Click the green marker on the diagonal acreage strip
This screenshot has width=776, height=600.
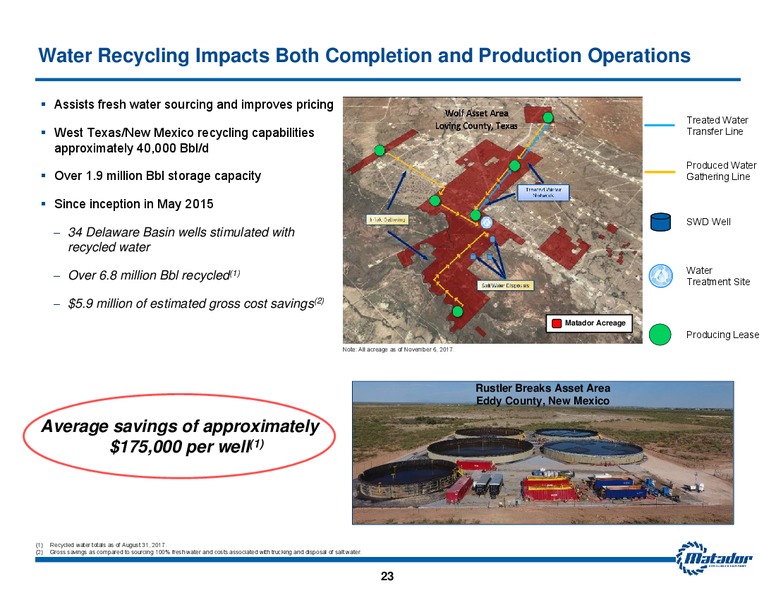point(380,150)
